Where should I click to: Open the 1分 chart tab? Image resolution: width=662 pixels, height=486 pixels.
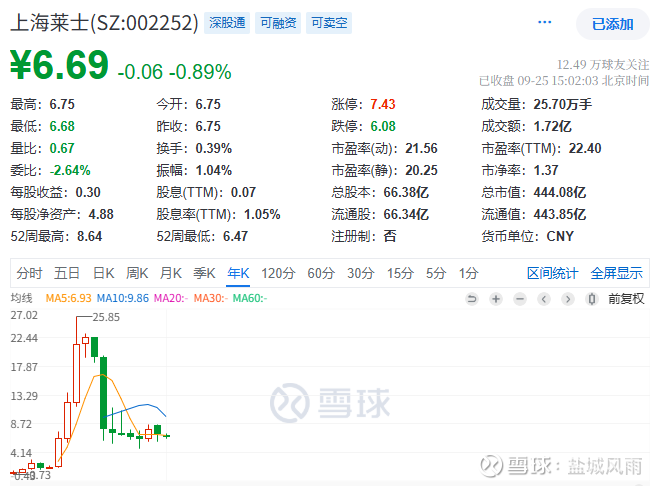pyautogui.click(x=468, y=273)
